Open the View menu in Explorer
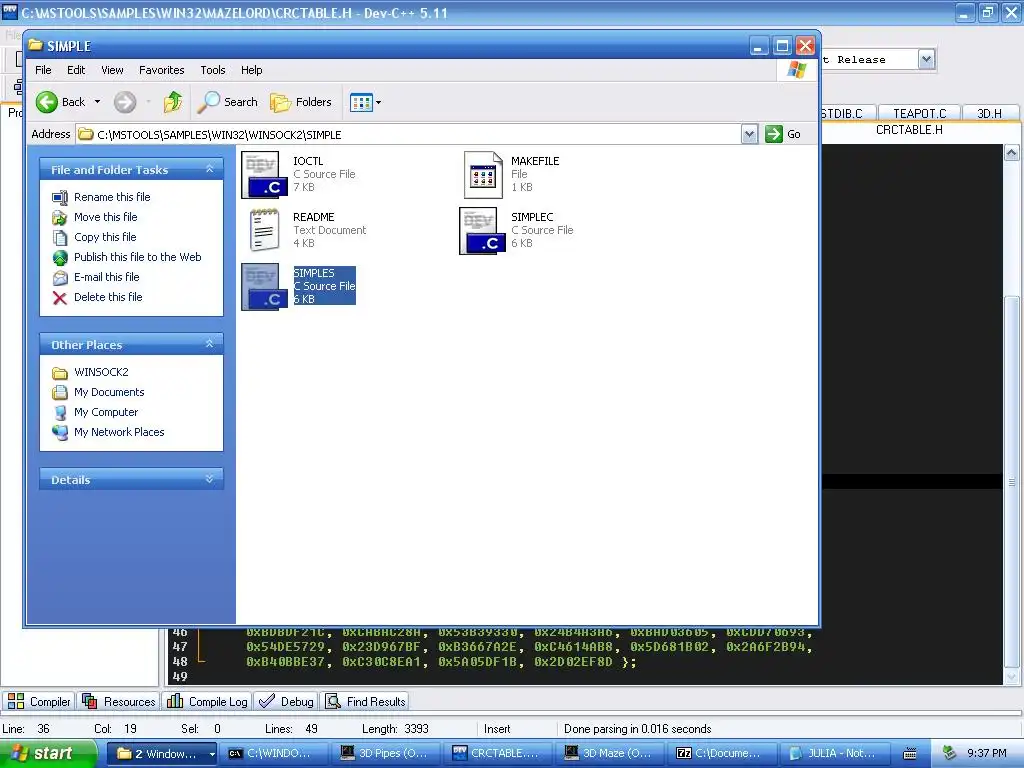 tap(112, 70)
